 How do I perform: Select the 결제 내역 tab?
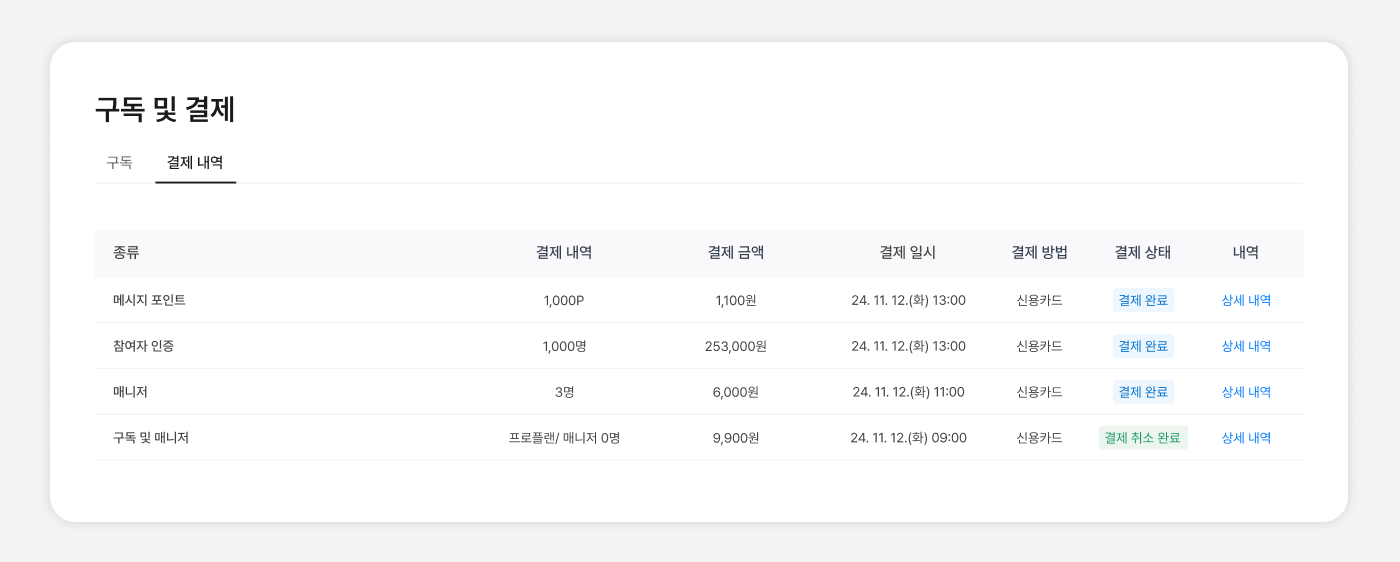coord(195,162)
